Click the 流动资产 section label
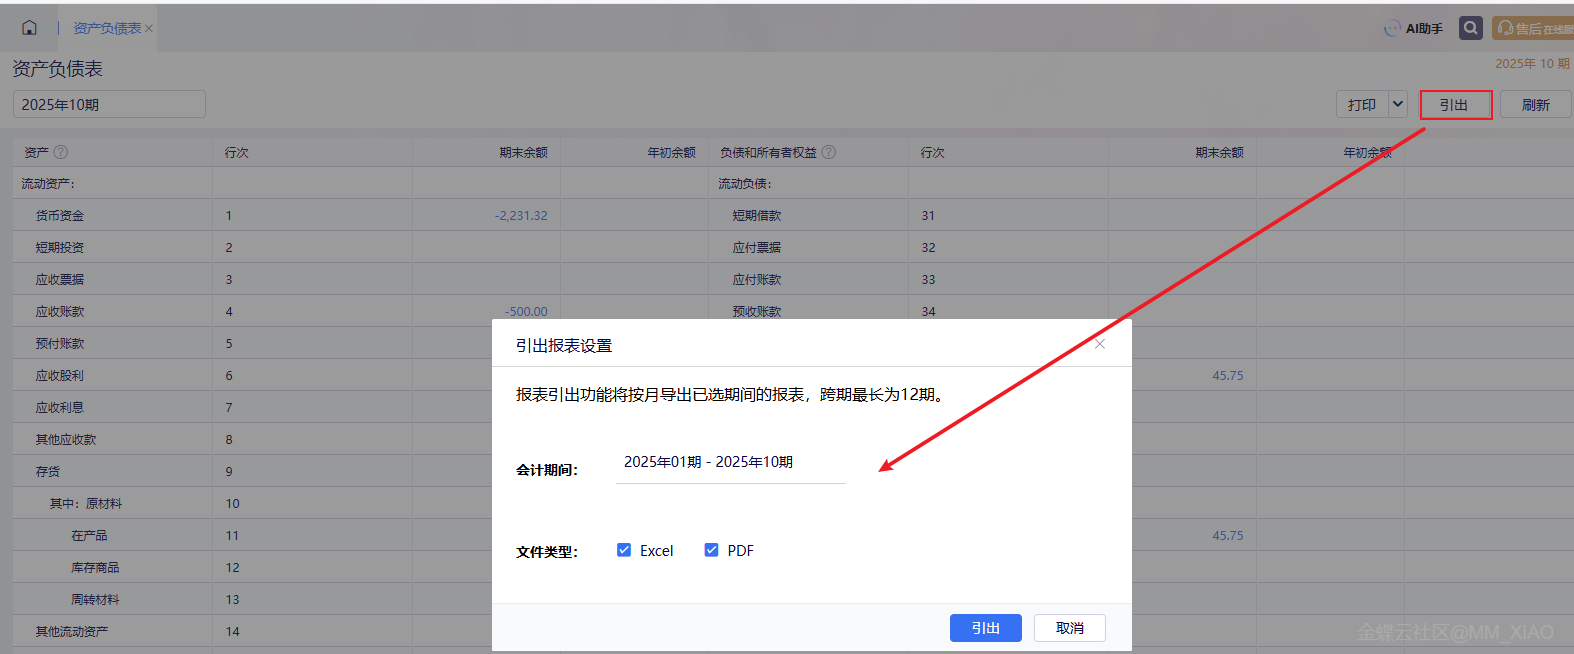Image resolution: width=1574 pixels, height=654 pixels. pos(48,184)
